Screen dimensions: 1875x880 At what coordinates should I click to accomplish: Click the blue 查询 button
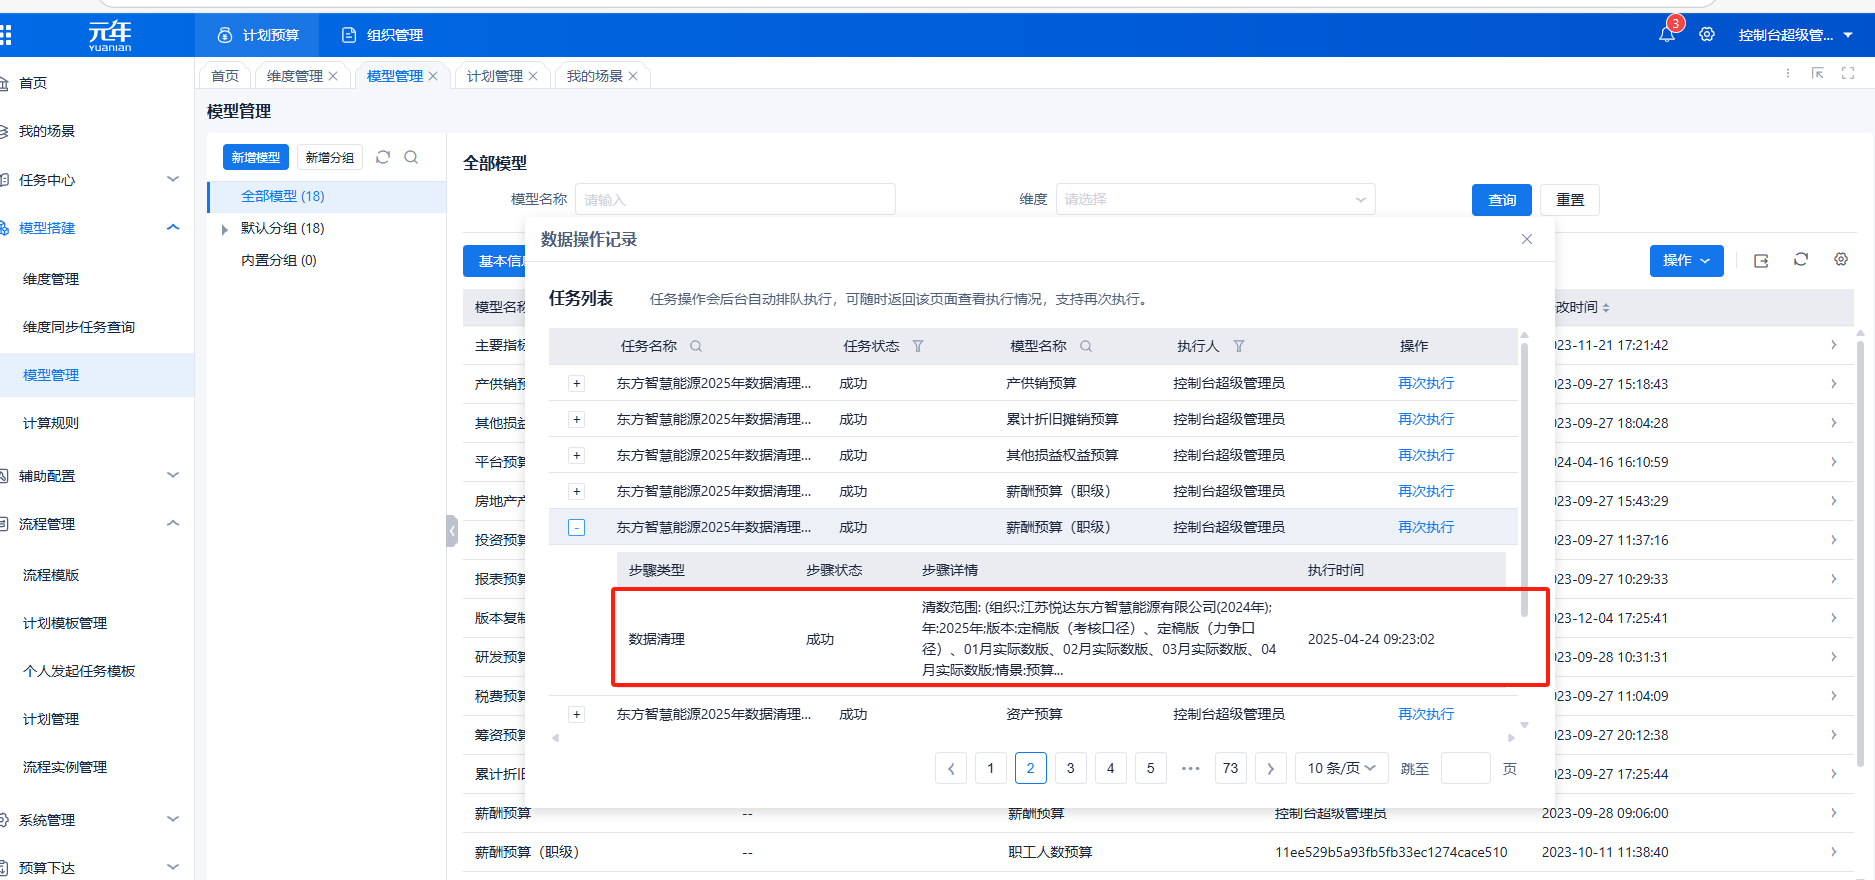(x=1502, y=200)
